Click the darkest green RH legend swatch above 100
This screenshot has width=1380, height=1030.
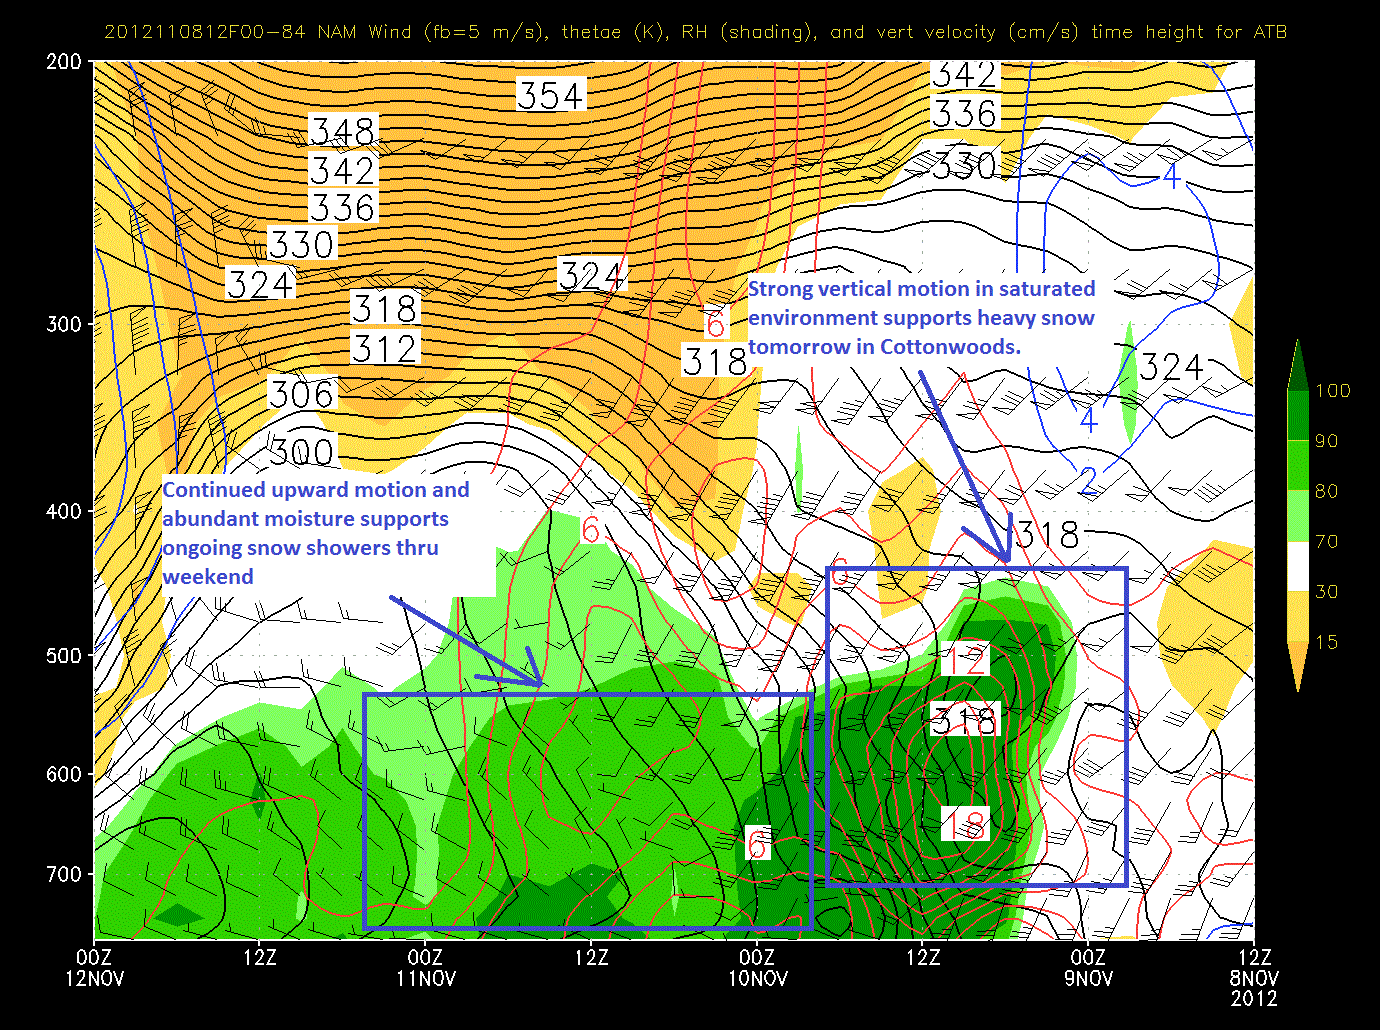point(1298,365)
